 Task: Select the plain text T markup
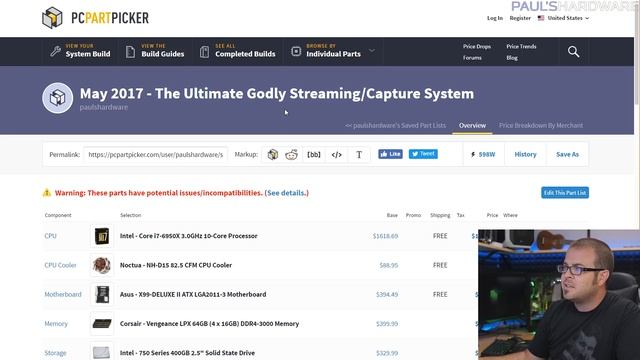359,155
